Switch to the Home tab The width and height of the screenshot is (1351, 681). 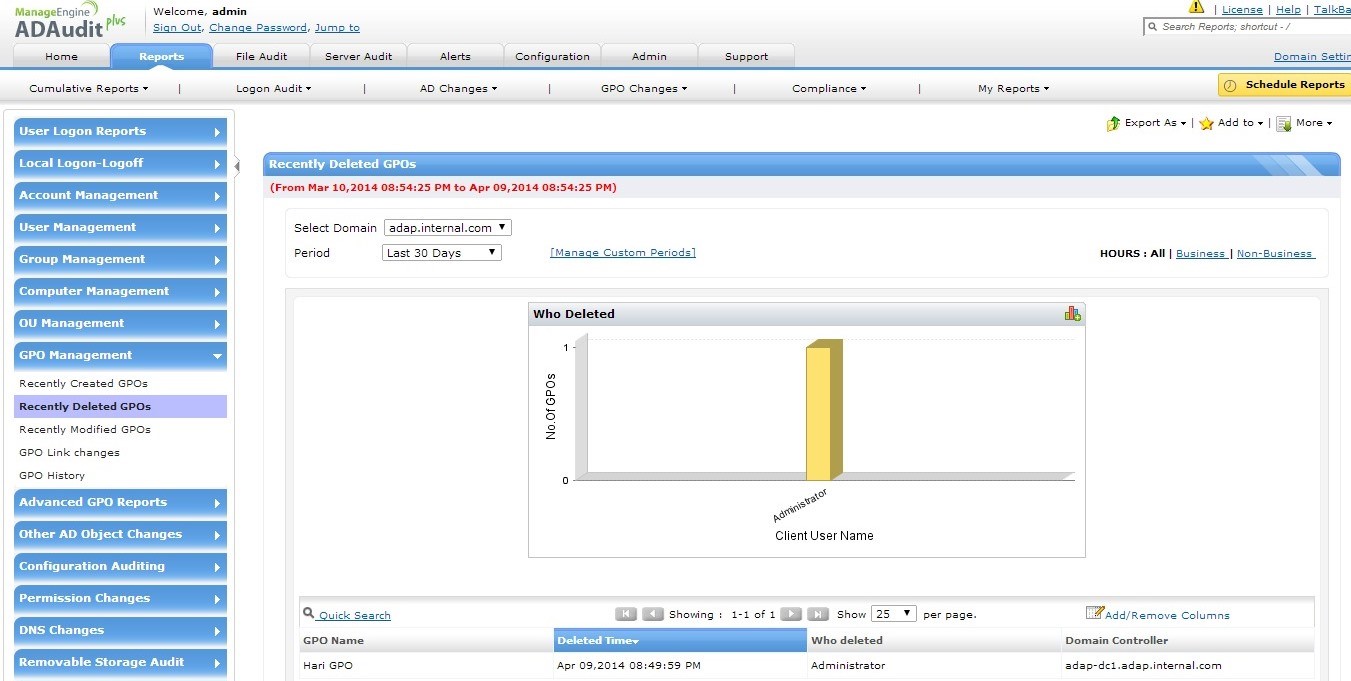tap(62, 57)
